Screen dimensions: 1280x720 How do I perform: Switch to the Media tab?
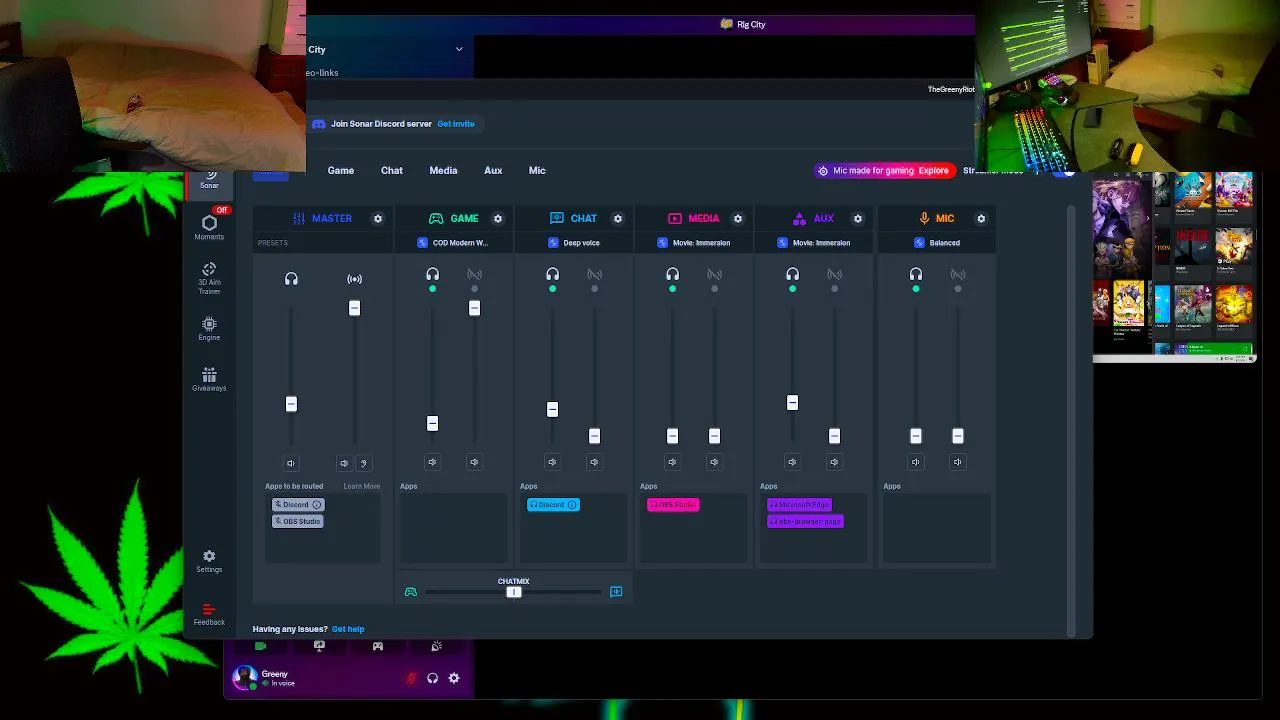443,171
